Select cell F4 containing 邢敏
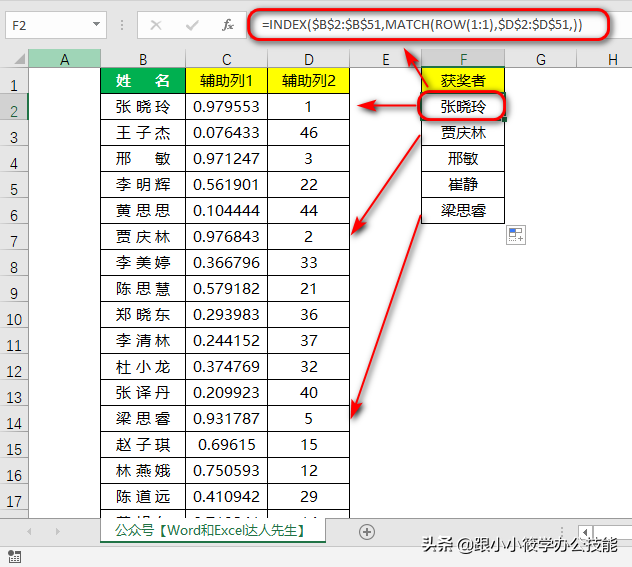Screen dimensions: 632x567 coord(463,159)
